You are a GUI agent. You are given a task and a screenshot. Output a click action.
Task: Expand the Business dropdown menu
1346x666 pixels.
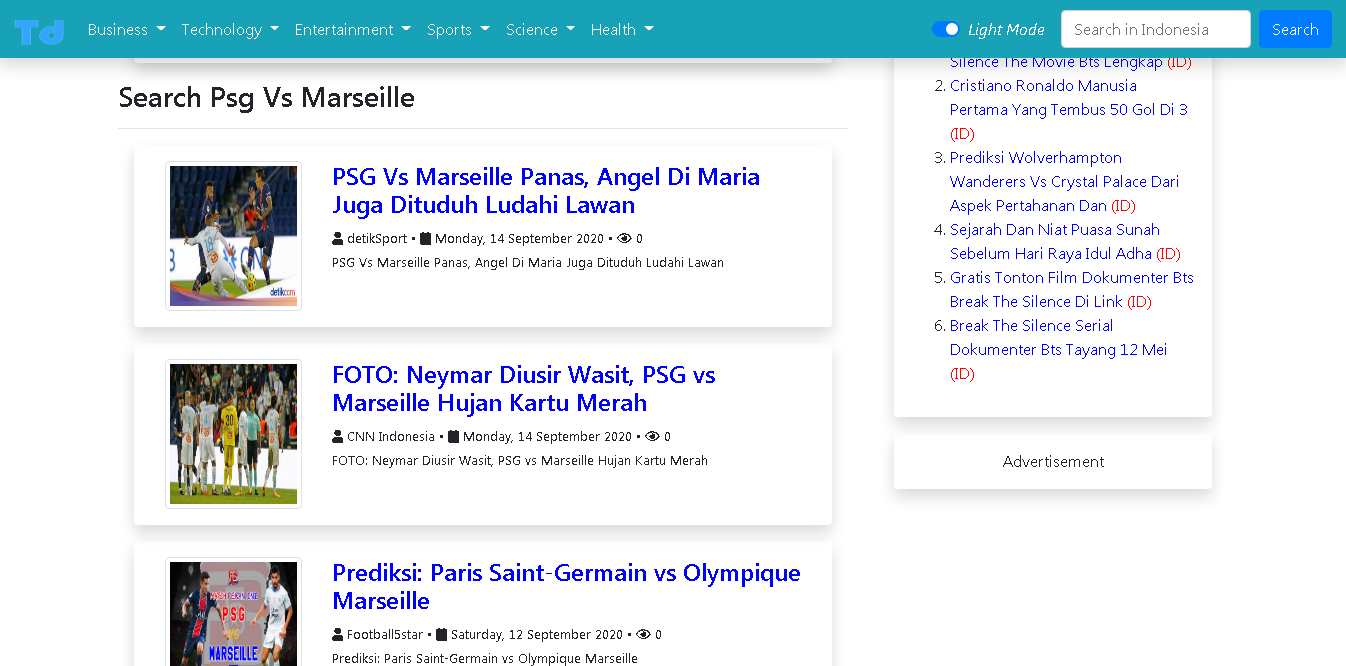click(x=126, y=30)
